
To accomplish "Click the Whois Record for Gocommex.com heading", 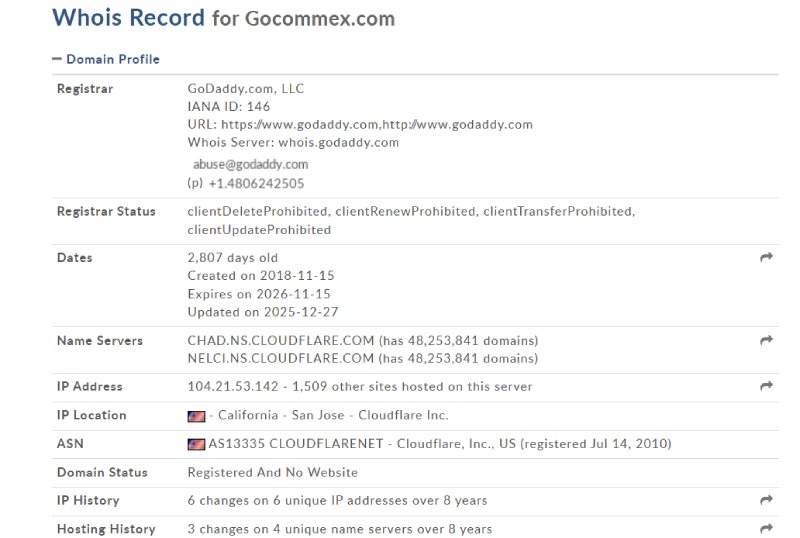I will [224, 18].
